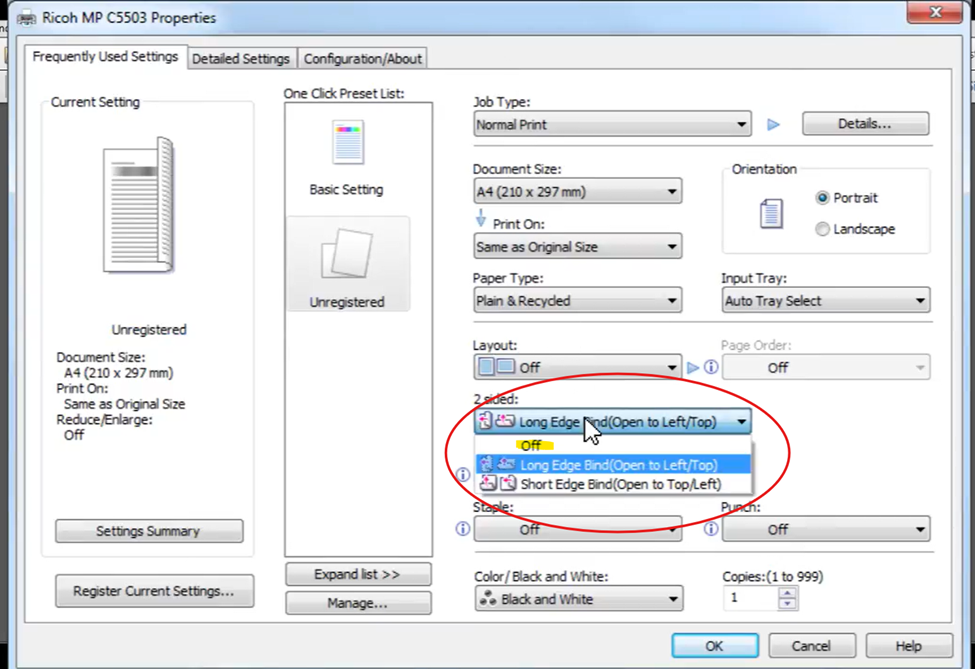Image resolution: width=975 pixels, height=669 pixels.
Task: Choose Long Edge Bind(Open to Left/Top) option
Action: [x=613, y=464]
